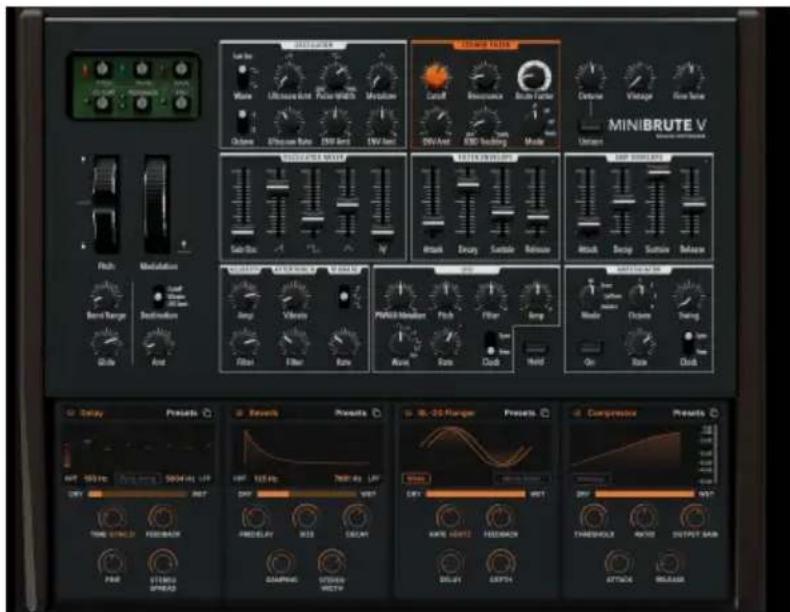Click the Pitch bend wheel
The image size is (790, 612).
pos(106,205)
